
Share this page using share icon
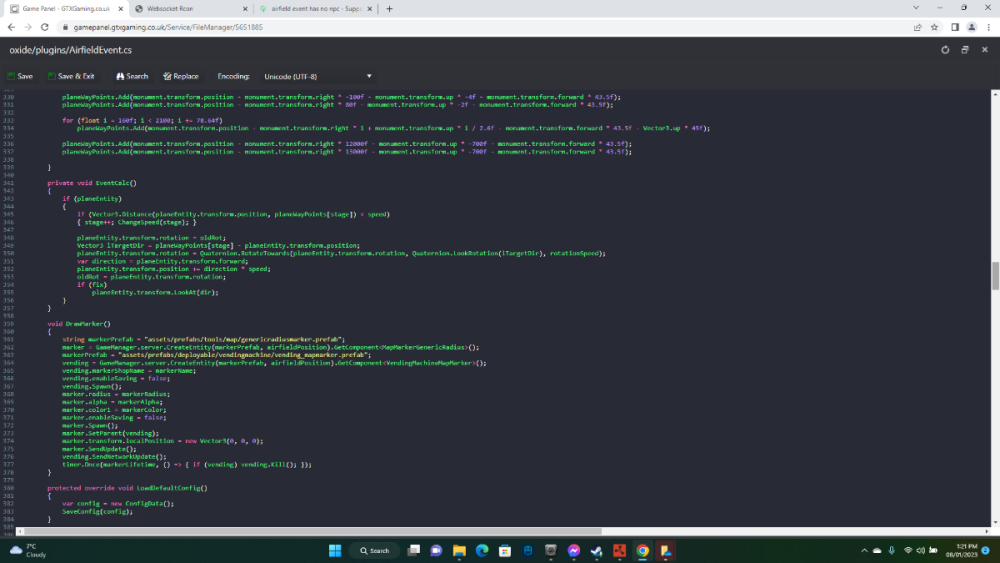click(x=917, y=27)
